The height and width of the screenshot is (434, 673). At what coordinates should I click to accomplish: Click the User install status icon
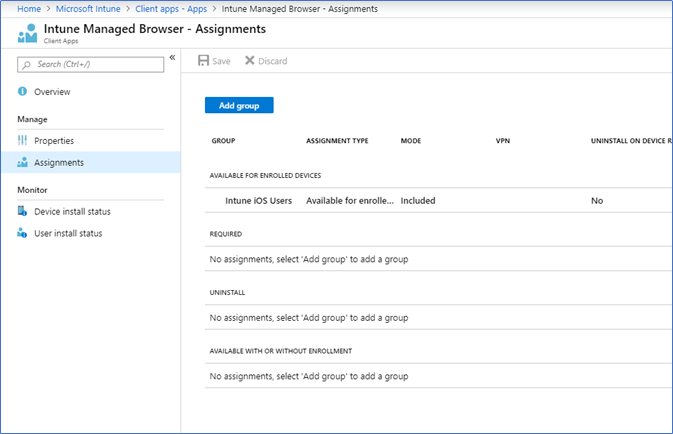pyautogui.click(x=22, y=233)
